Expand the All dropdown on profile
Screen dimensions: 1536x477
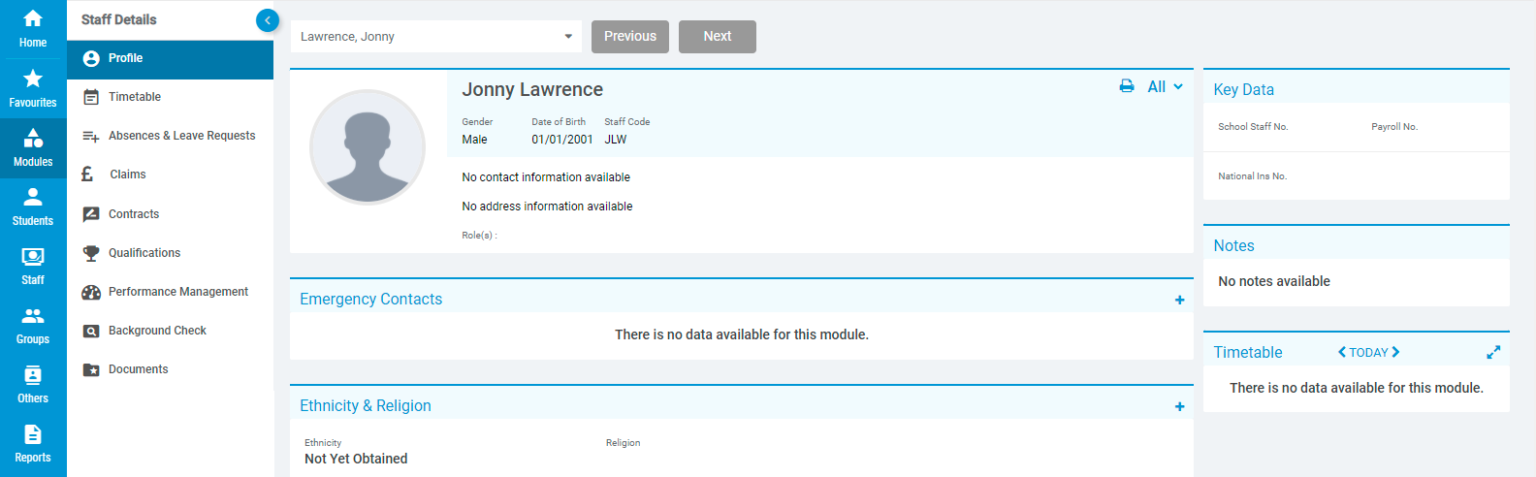[1165, 87]
